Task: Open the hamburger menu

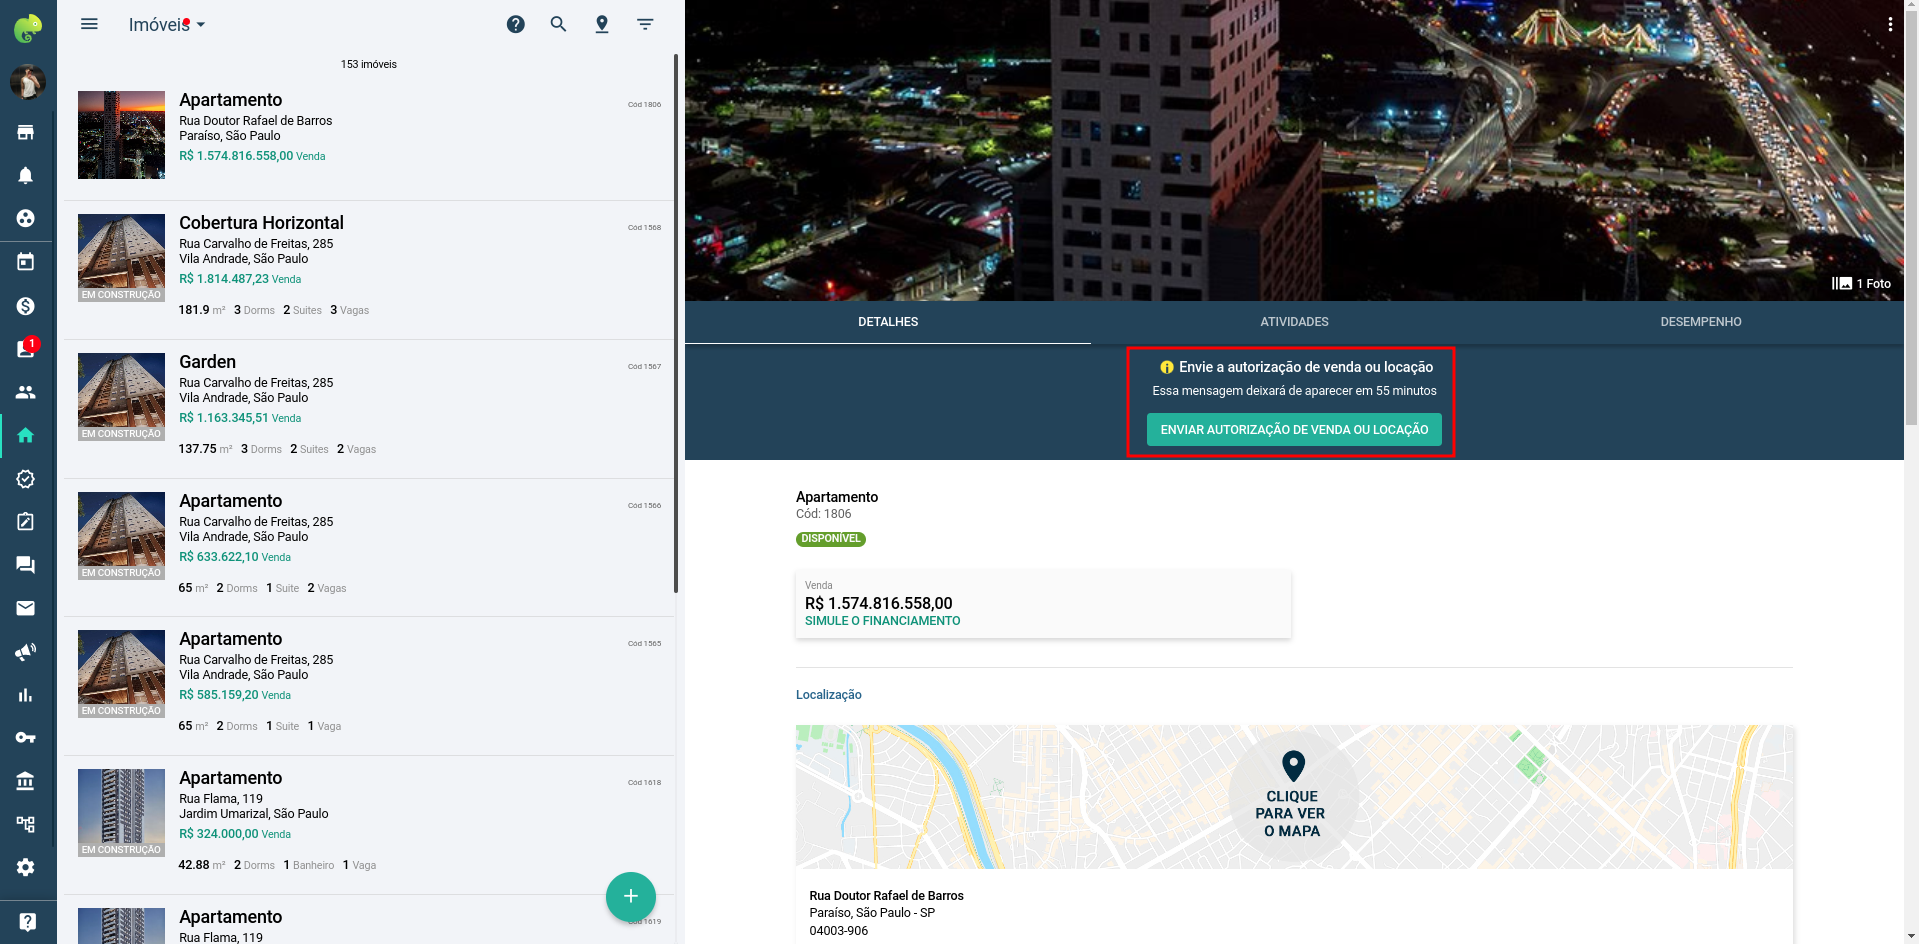Action: click(x=89, y=24)
